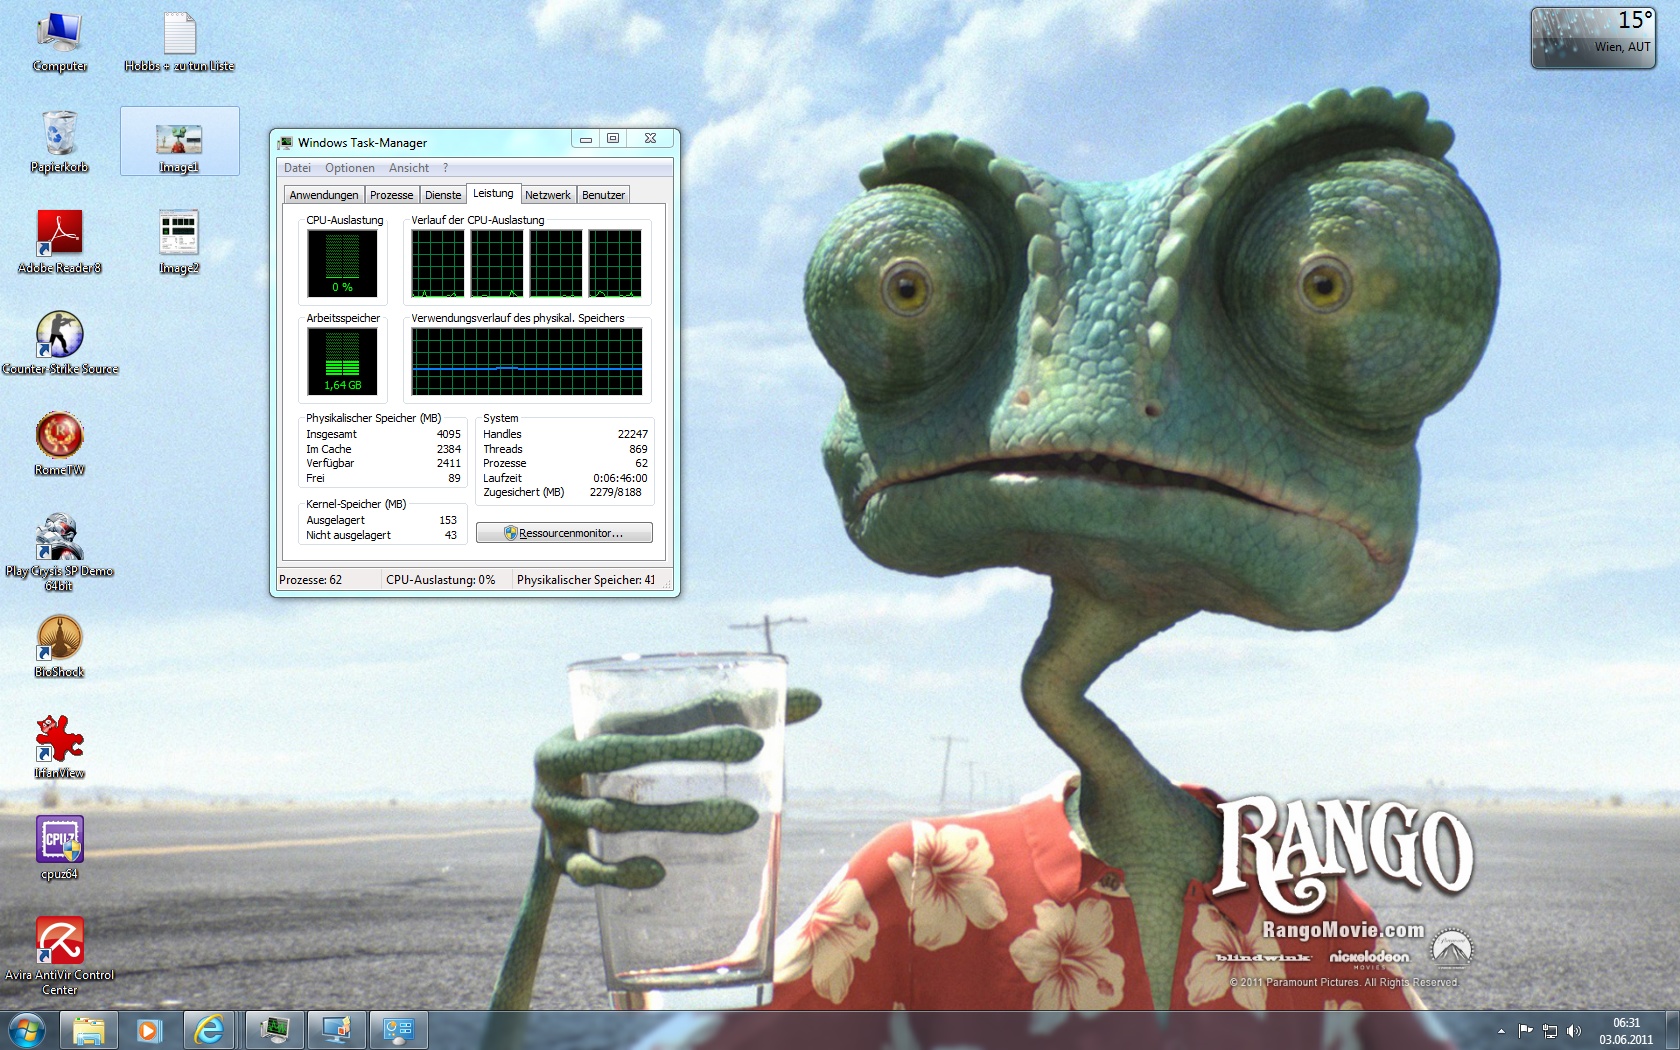Open the volume speaker tray icon
Viewport: 1680px width, 1050px height.
tap(1574, 1031)
